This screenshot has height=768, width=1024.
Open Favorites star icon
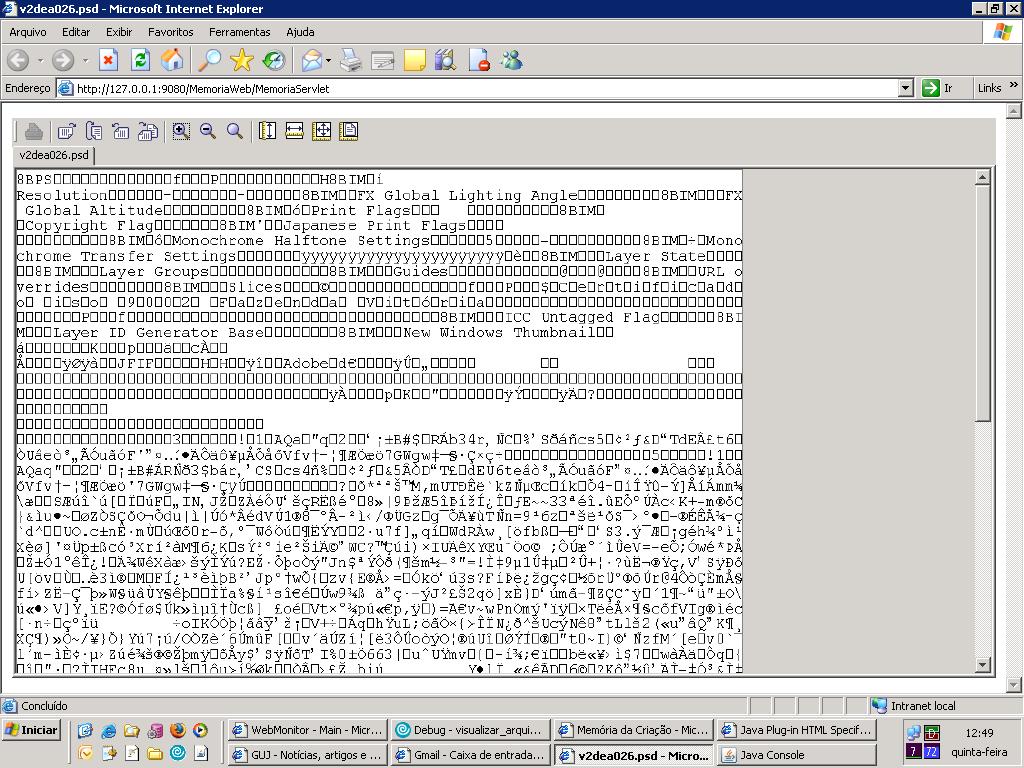coord(242,61)
